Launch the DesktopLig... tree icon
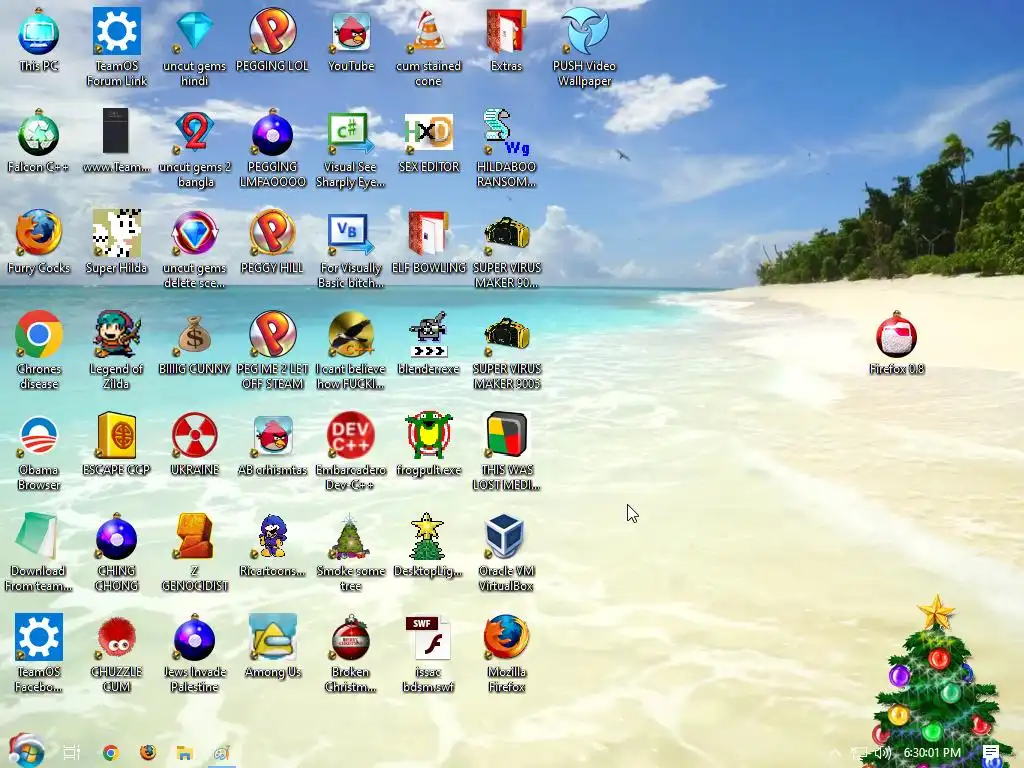 pyautogui.click(x=428, y=545)
